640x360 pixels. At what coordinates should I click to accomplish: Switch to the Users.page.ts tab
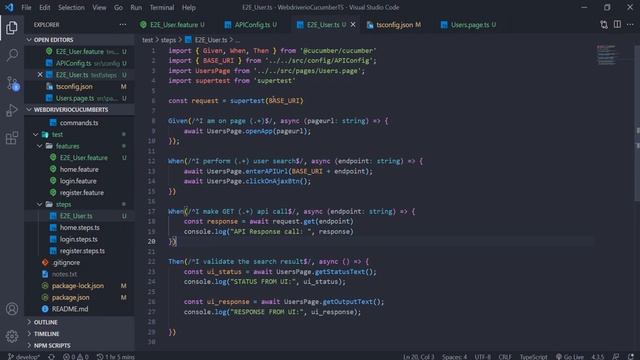coord(469,25)
